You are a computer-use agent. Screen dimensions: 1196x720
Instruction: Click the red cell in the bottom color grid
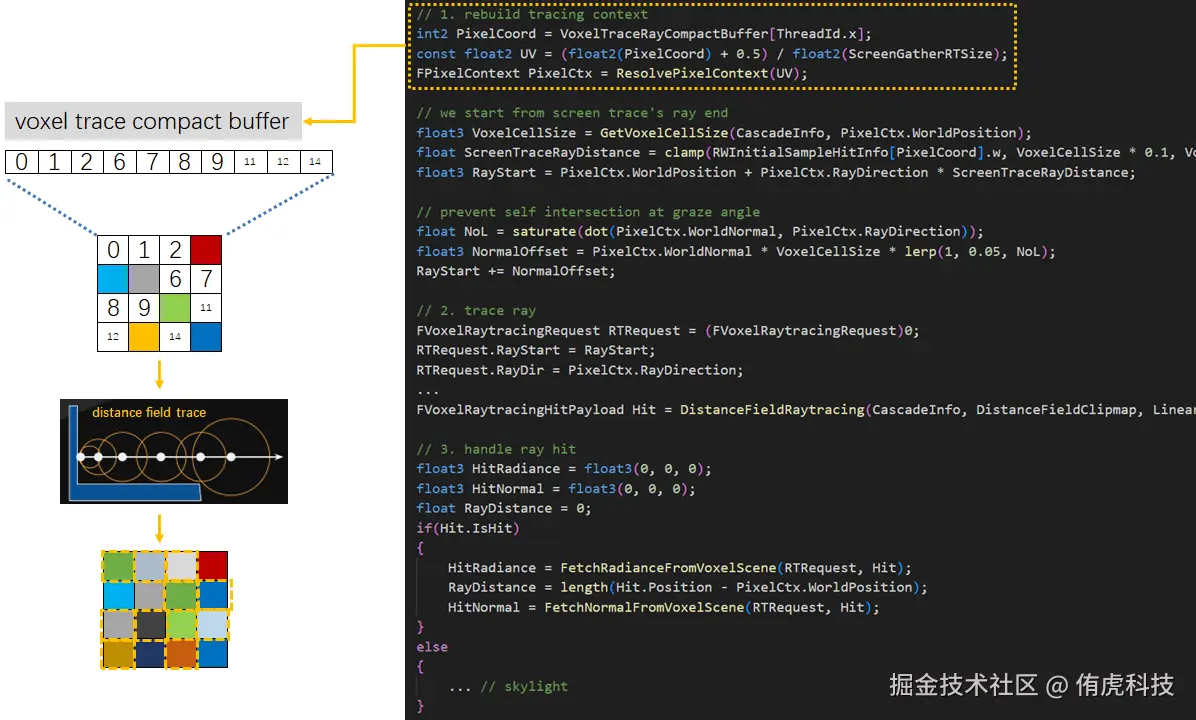pos(214,566)
